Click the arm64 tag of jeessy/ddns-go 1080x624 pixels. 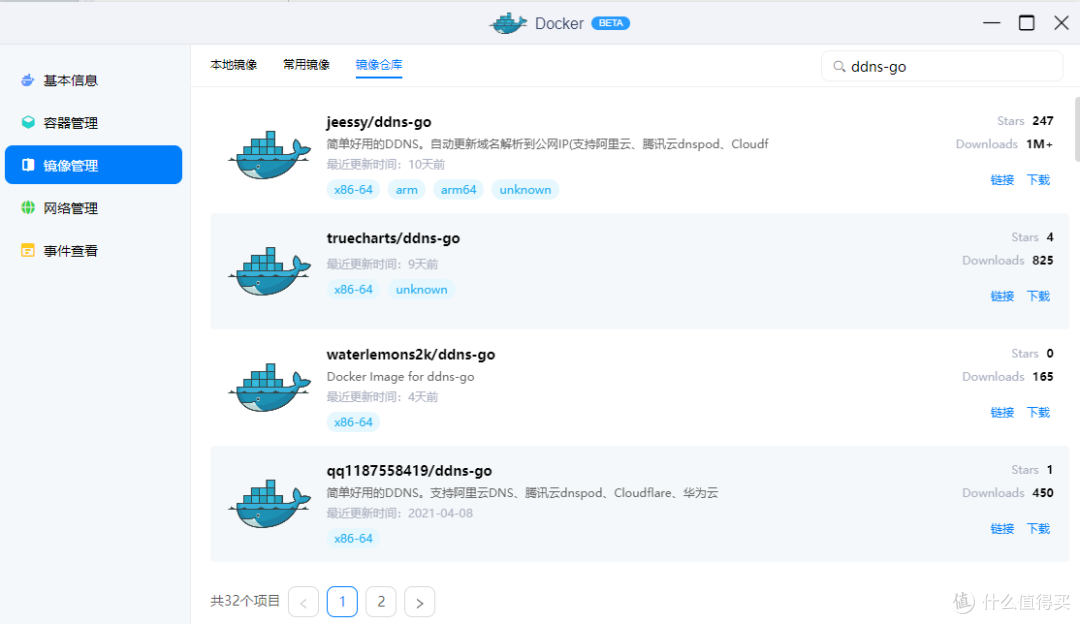459,189
